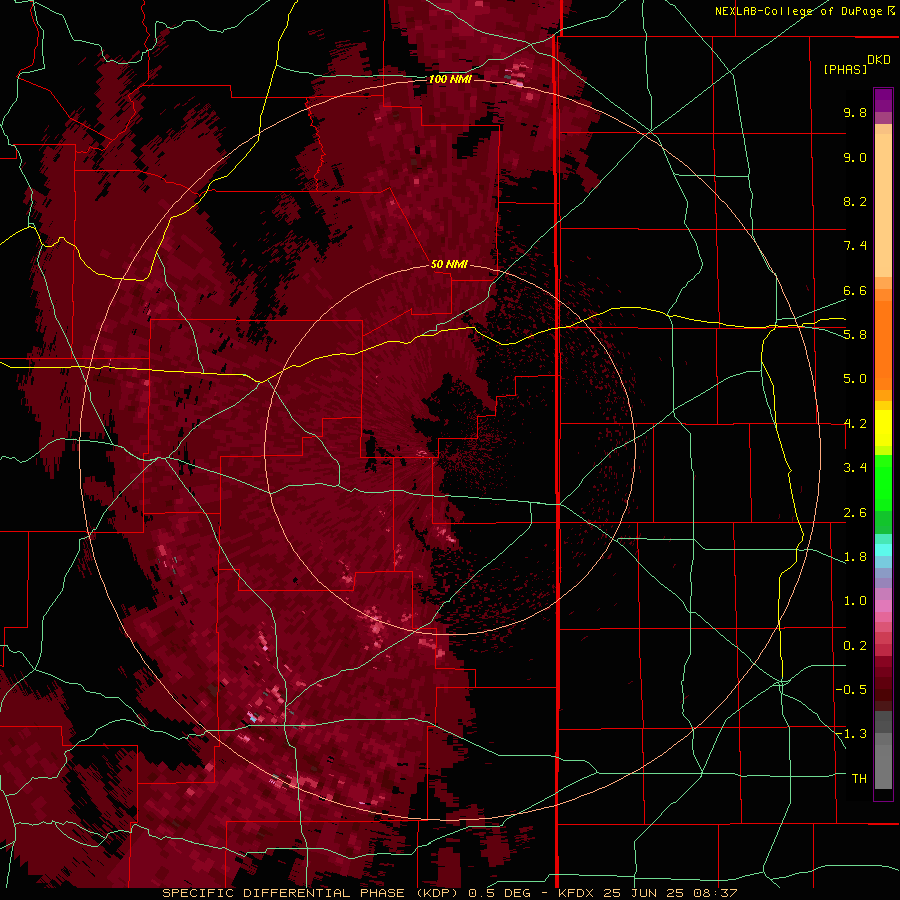
Task: Pick the cyan segment of the color bar
Action: pyautogui.click(x=883, y=549)
